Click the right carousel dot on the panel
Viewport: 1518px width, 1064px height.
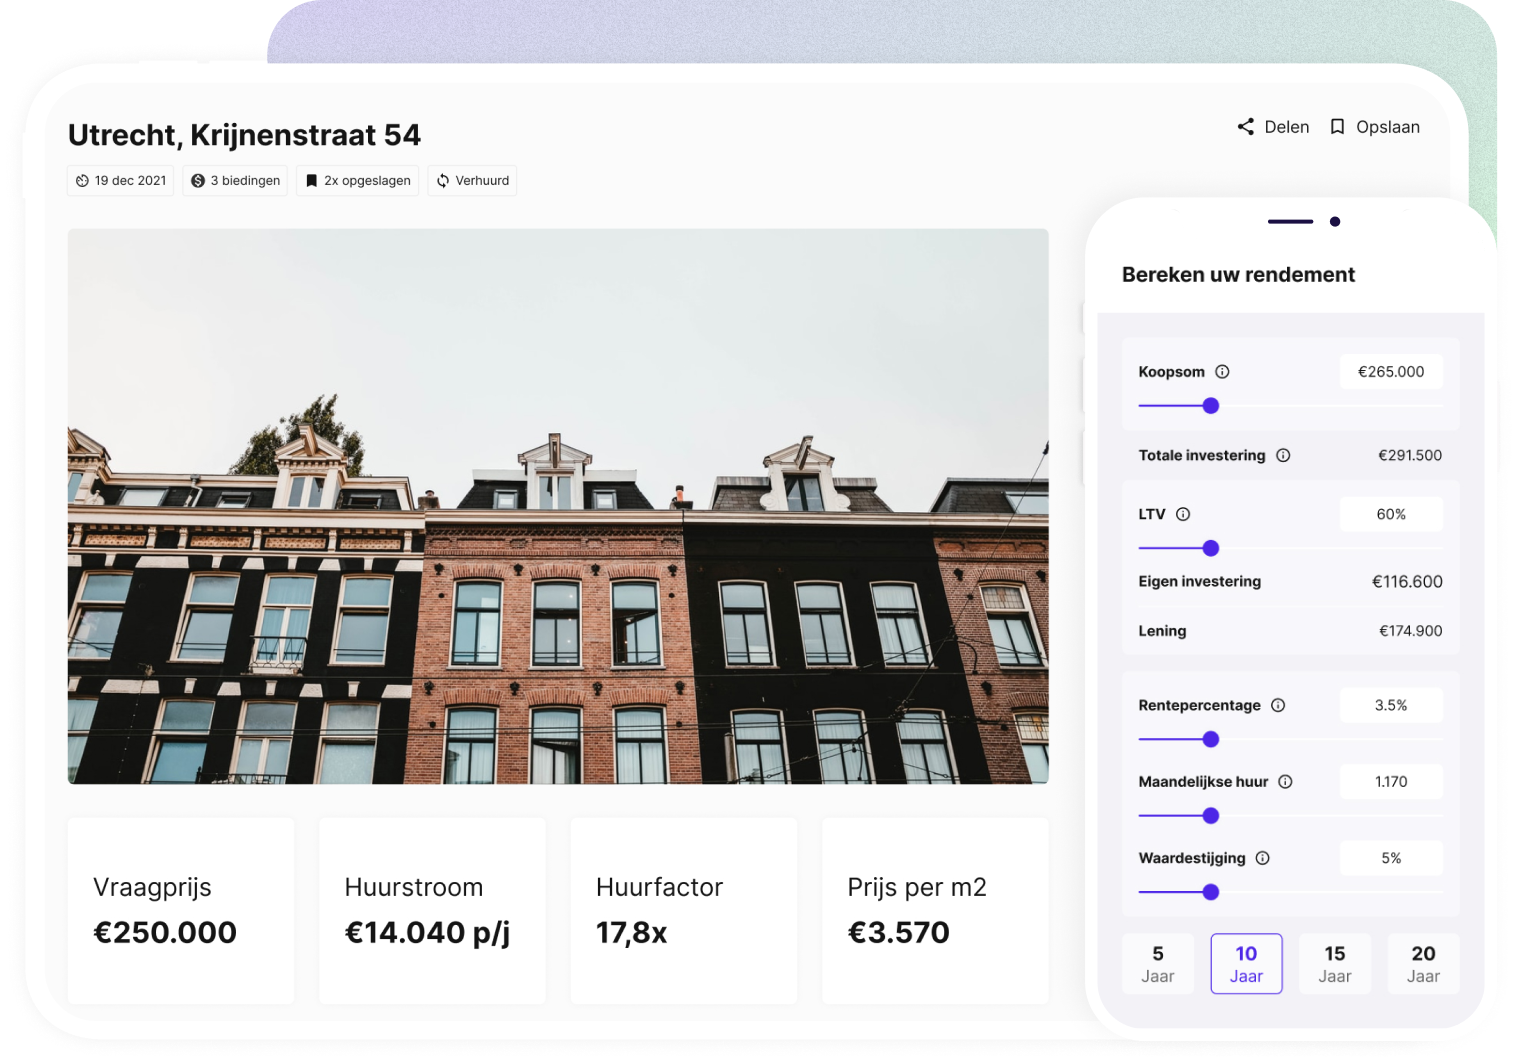tap(1335, 221)
